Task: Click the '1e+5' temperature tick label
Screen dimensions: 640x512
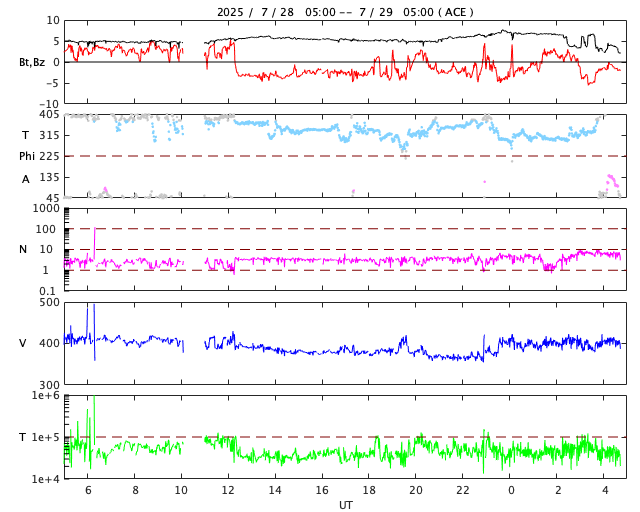Action: click(x=46, y=437)
